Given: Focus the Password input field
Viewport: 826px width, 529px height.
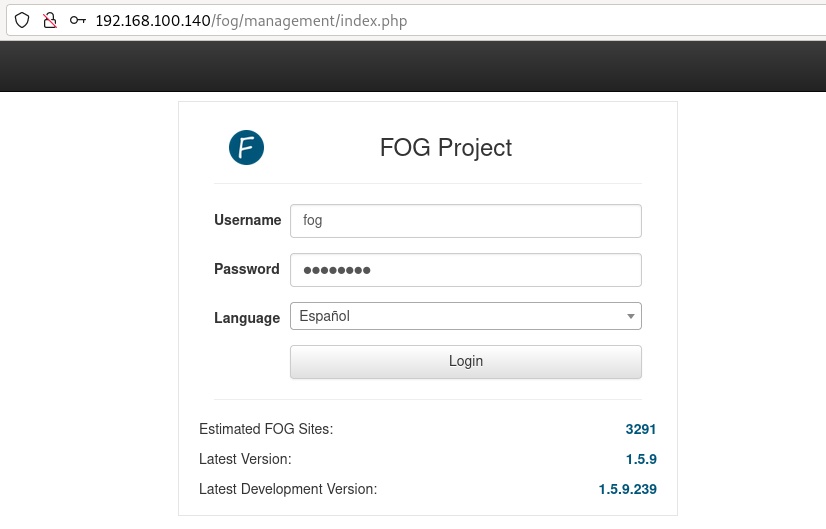Looking at the screenshot, I should (x=465, y=270).
